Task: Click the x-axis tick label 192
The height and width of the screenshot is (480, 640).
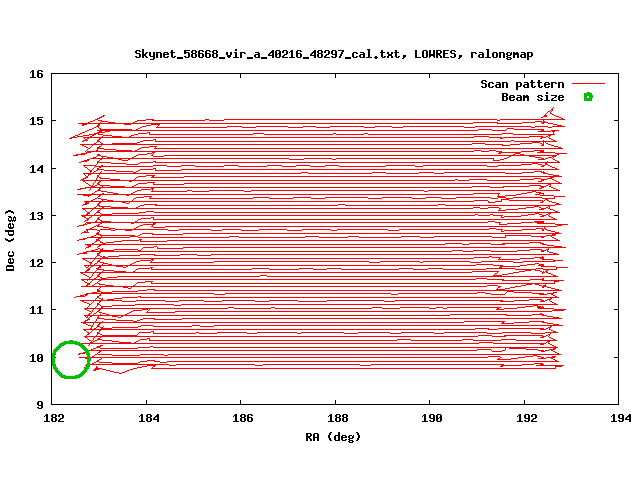Action: coord(527,418)
